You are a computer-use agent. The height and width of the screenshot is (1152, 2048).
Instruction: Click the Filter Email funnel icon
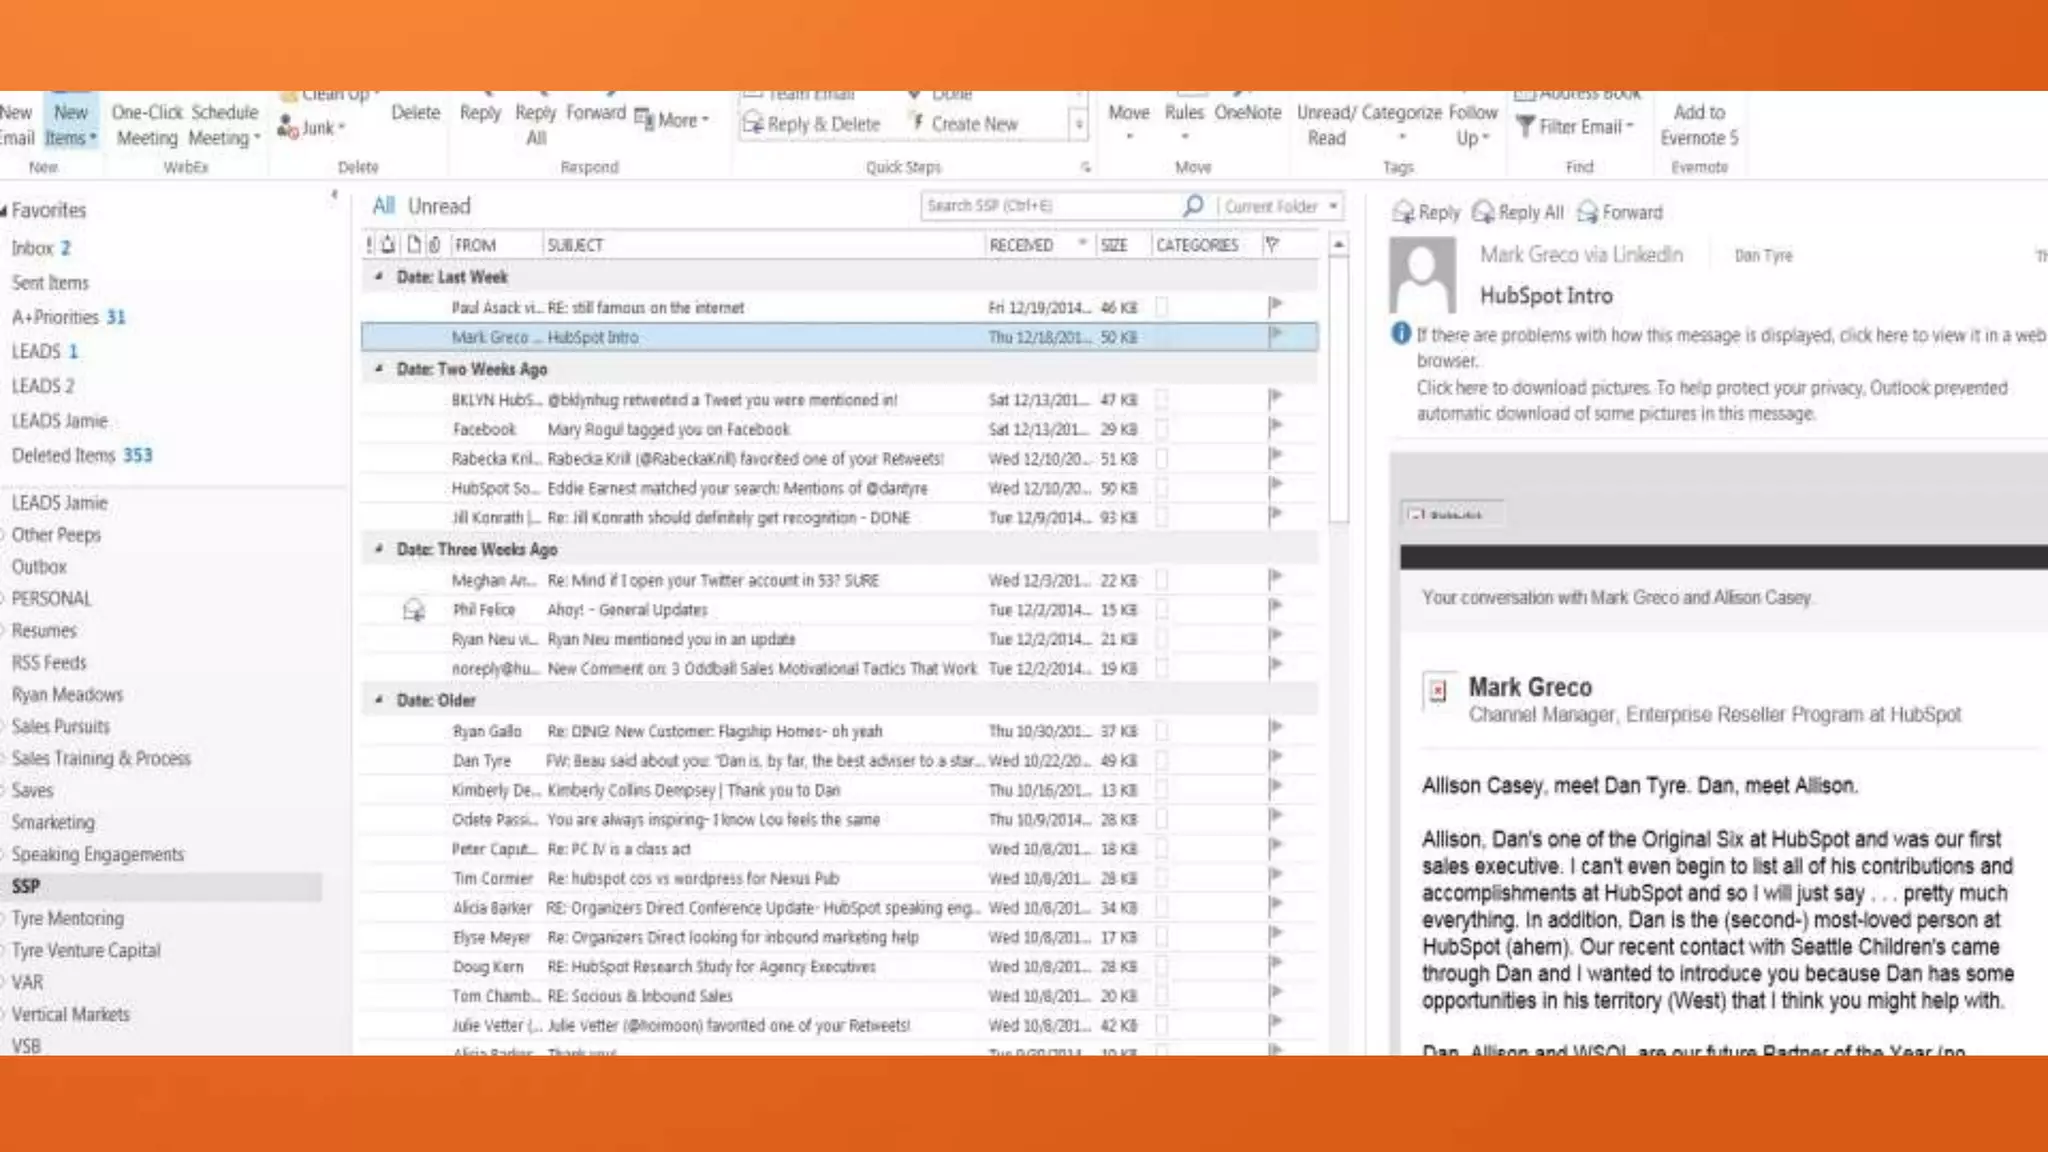click(1525, 126)
